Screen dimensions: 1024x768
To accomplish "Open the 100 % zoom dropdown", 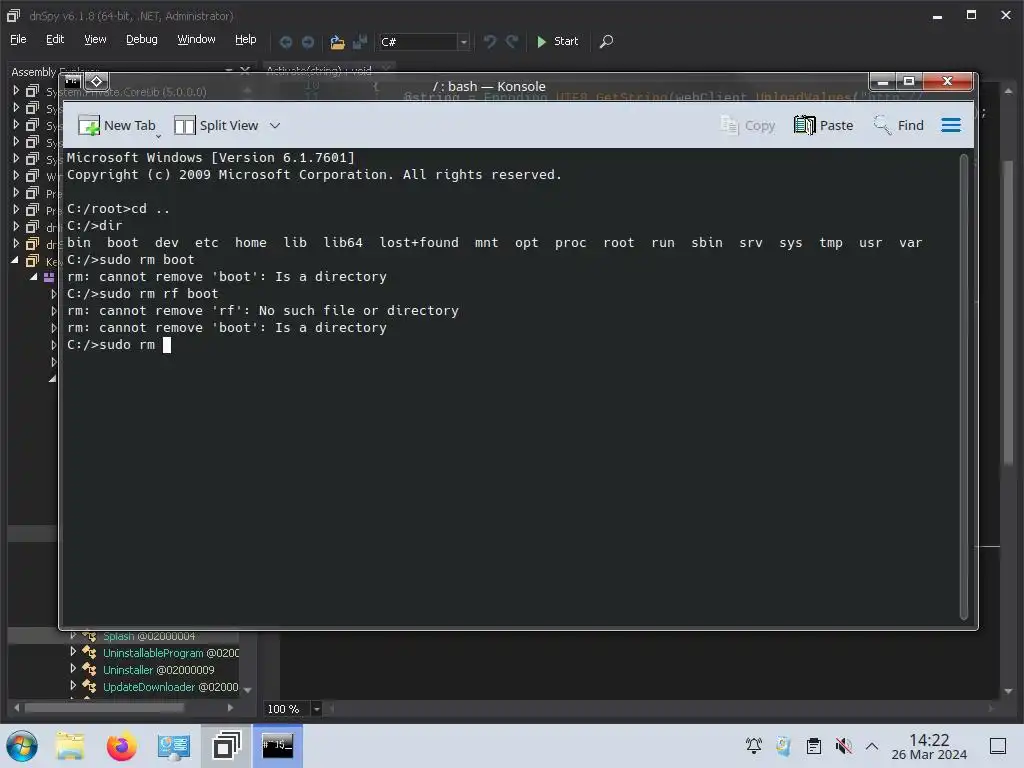I will pos(316,709).
